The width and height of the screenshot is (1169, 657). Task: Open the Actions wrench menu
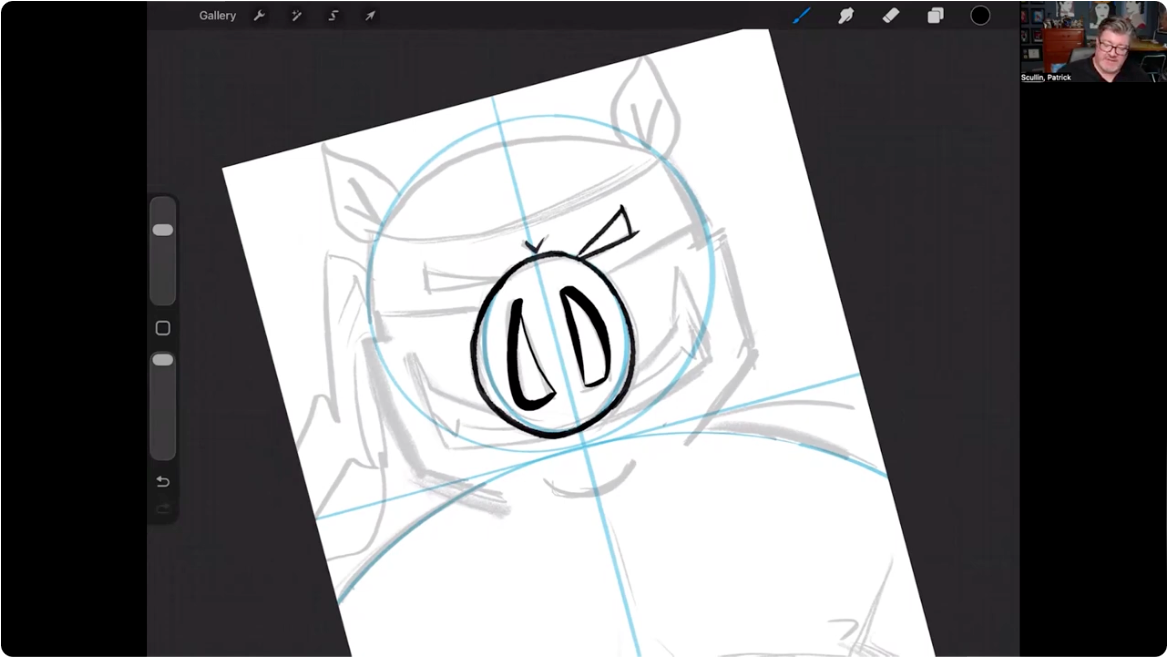click(259, 16)
